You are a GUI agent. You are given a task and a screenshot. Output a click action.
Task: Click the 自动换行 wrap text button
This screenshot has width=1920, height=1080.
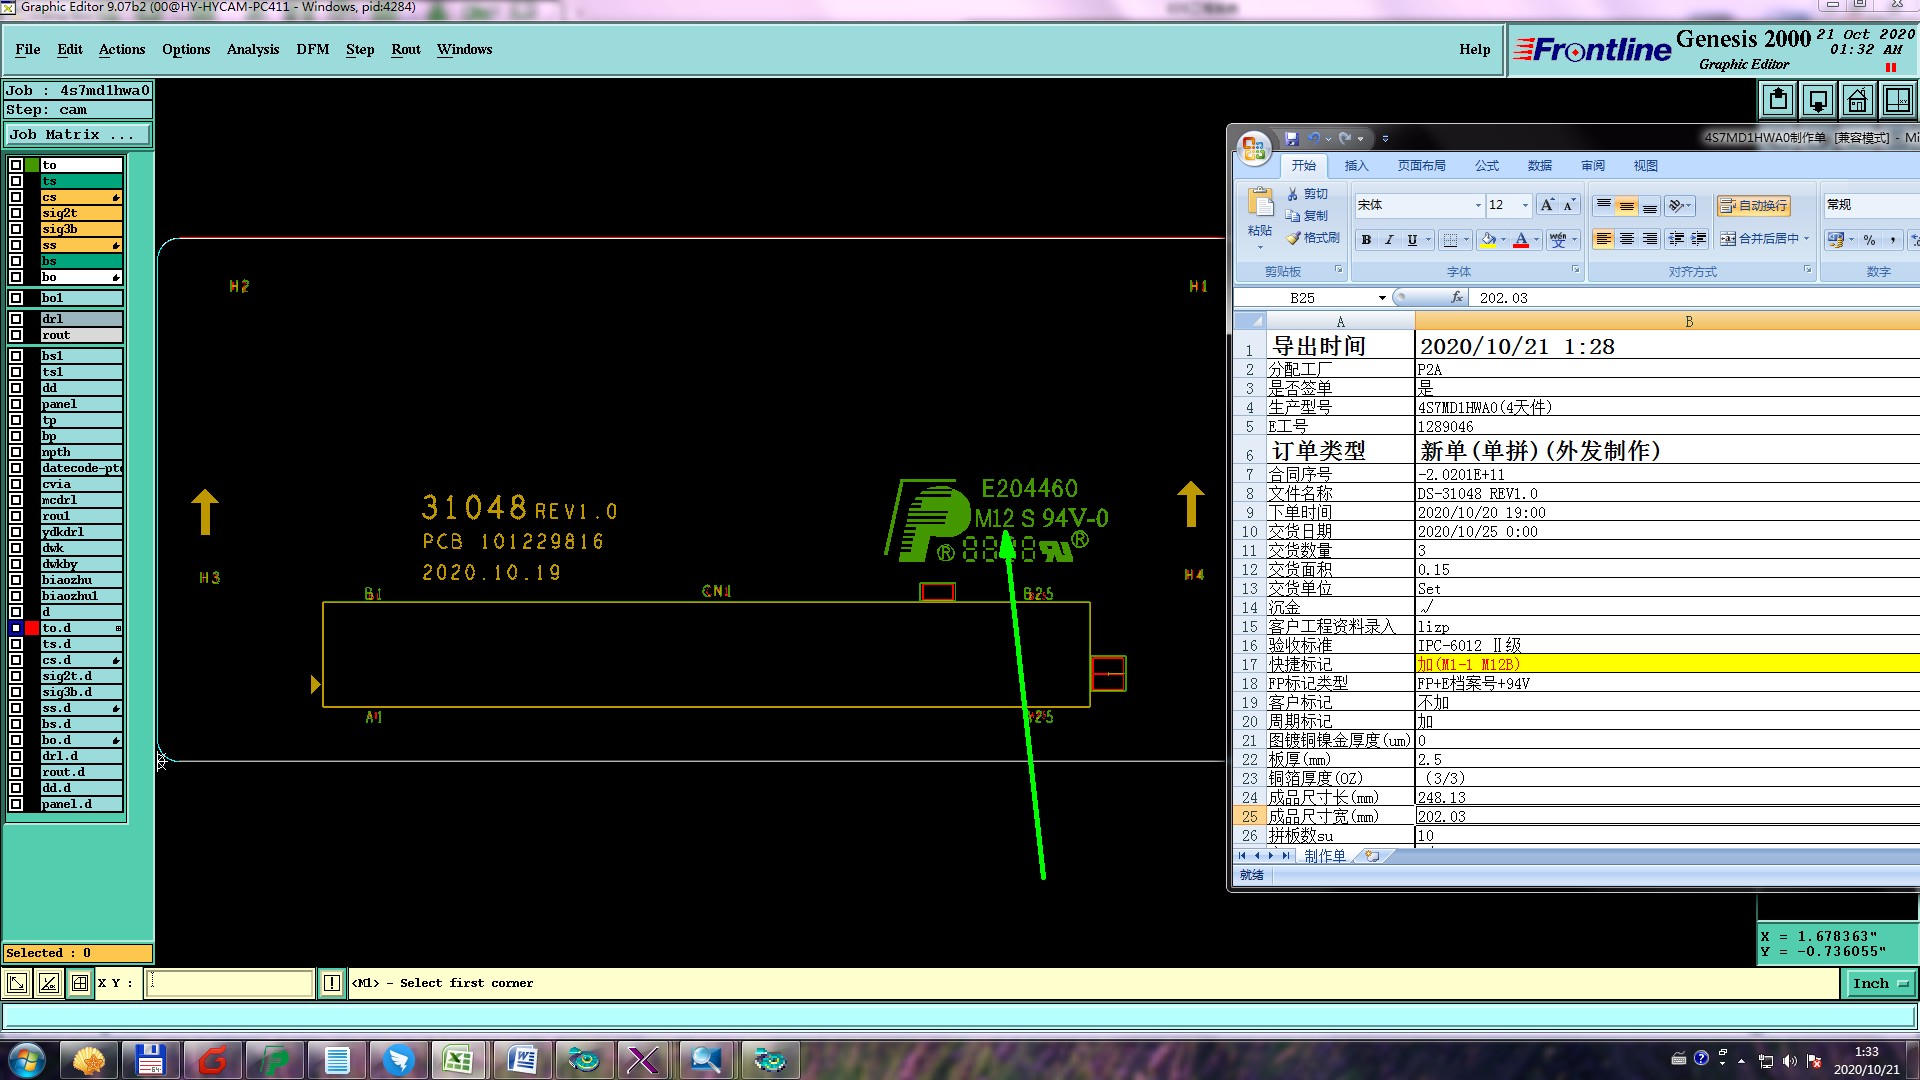coord(1754,206)
